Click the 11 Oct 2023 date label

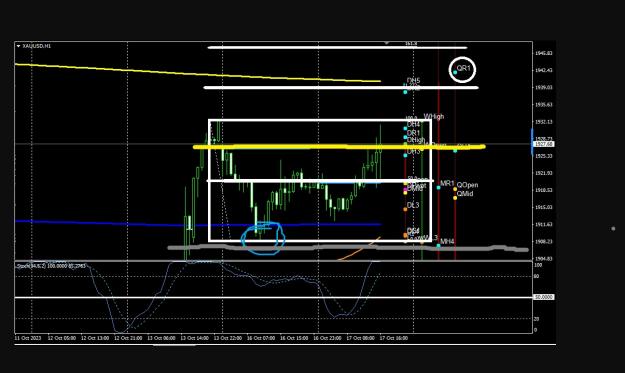28,338
